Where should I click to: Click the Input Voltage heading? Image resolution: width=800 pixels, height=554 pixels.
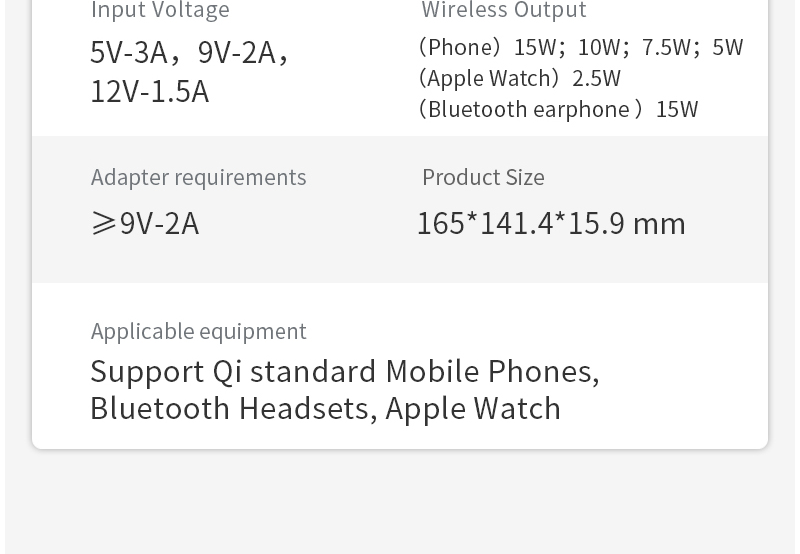pyautogui.click(x=160, y=11)
